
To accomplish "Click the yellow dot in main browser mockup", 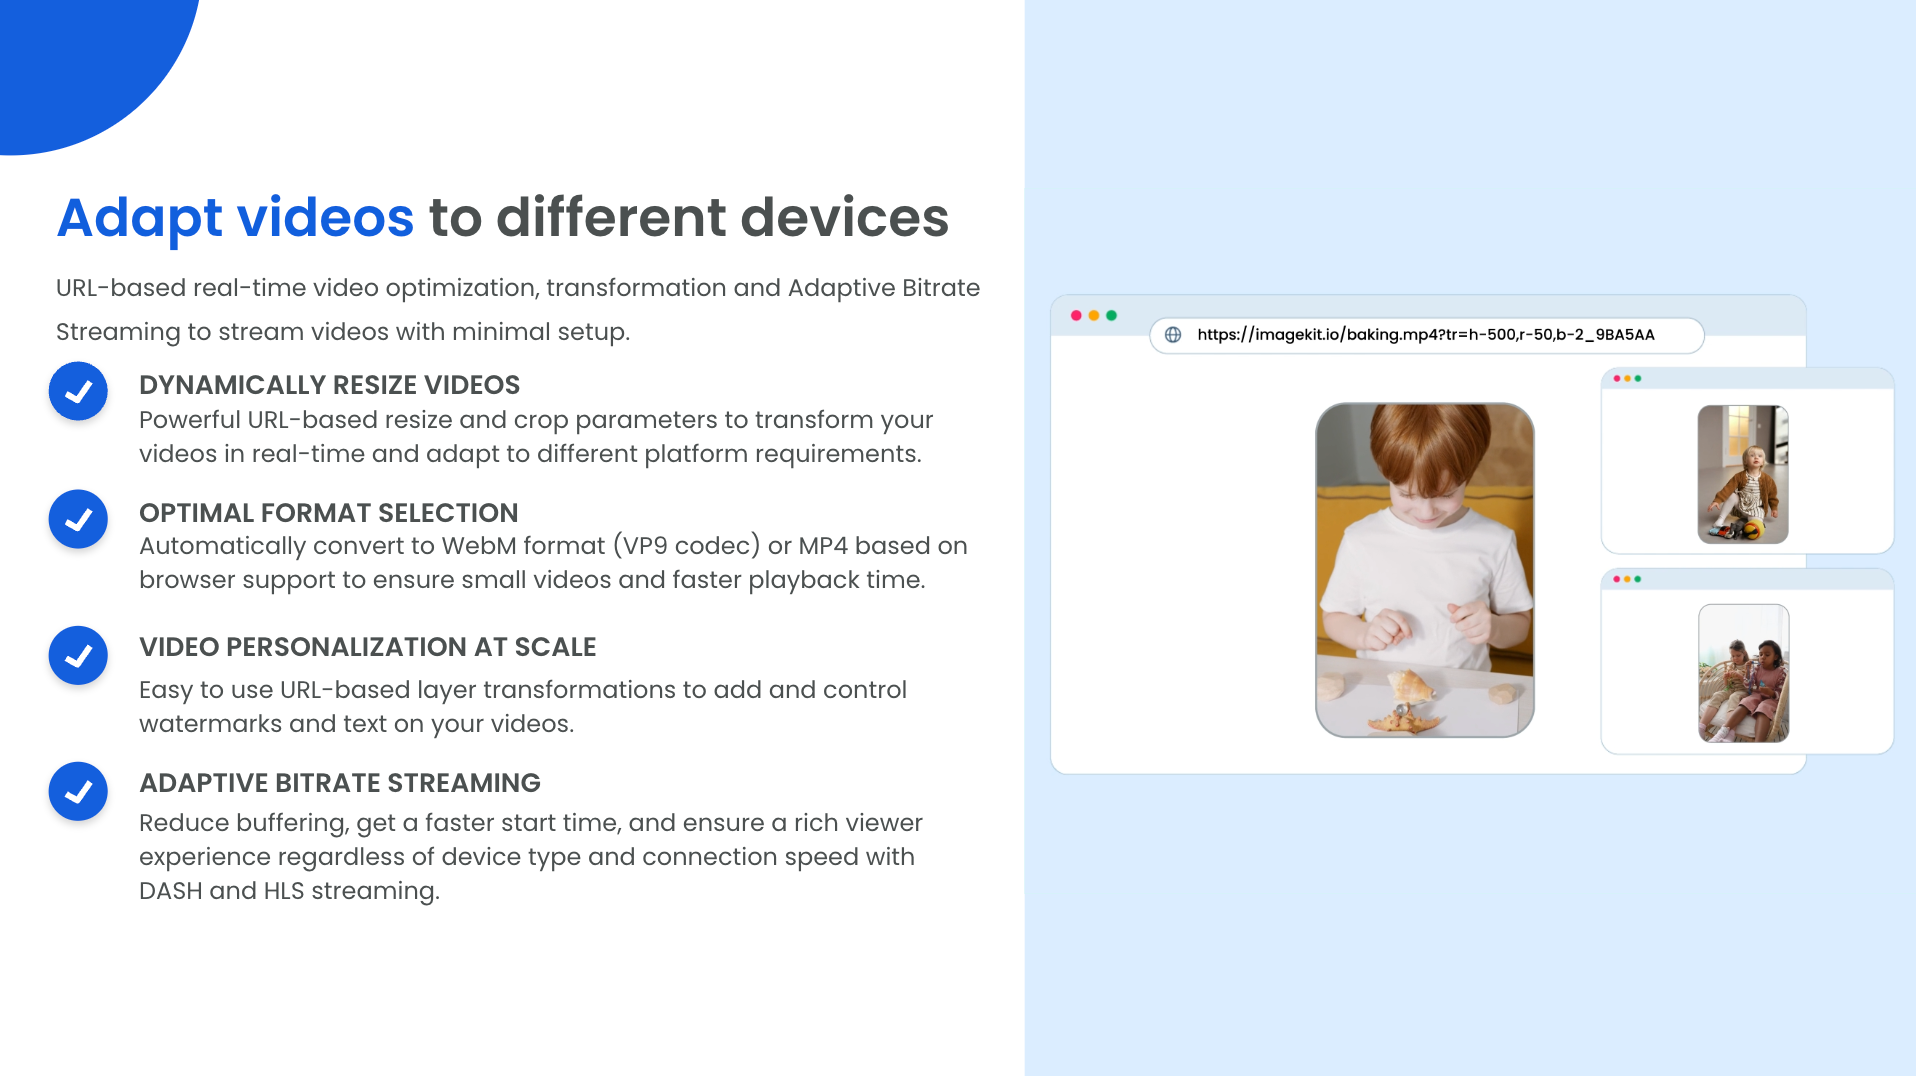I will pos(1094,315).
